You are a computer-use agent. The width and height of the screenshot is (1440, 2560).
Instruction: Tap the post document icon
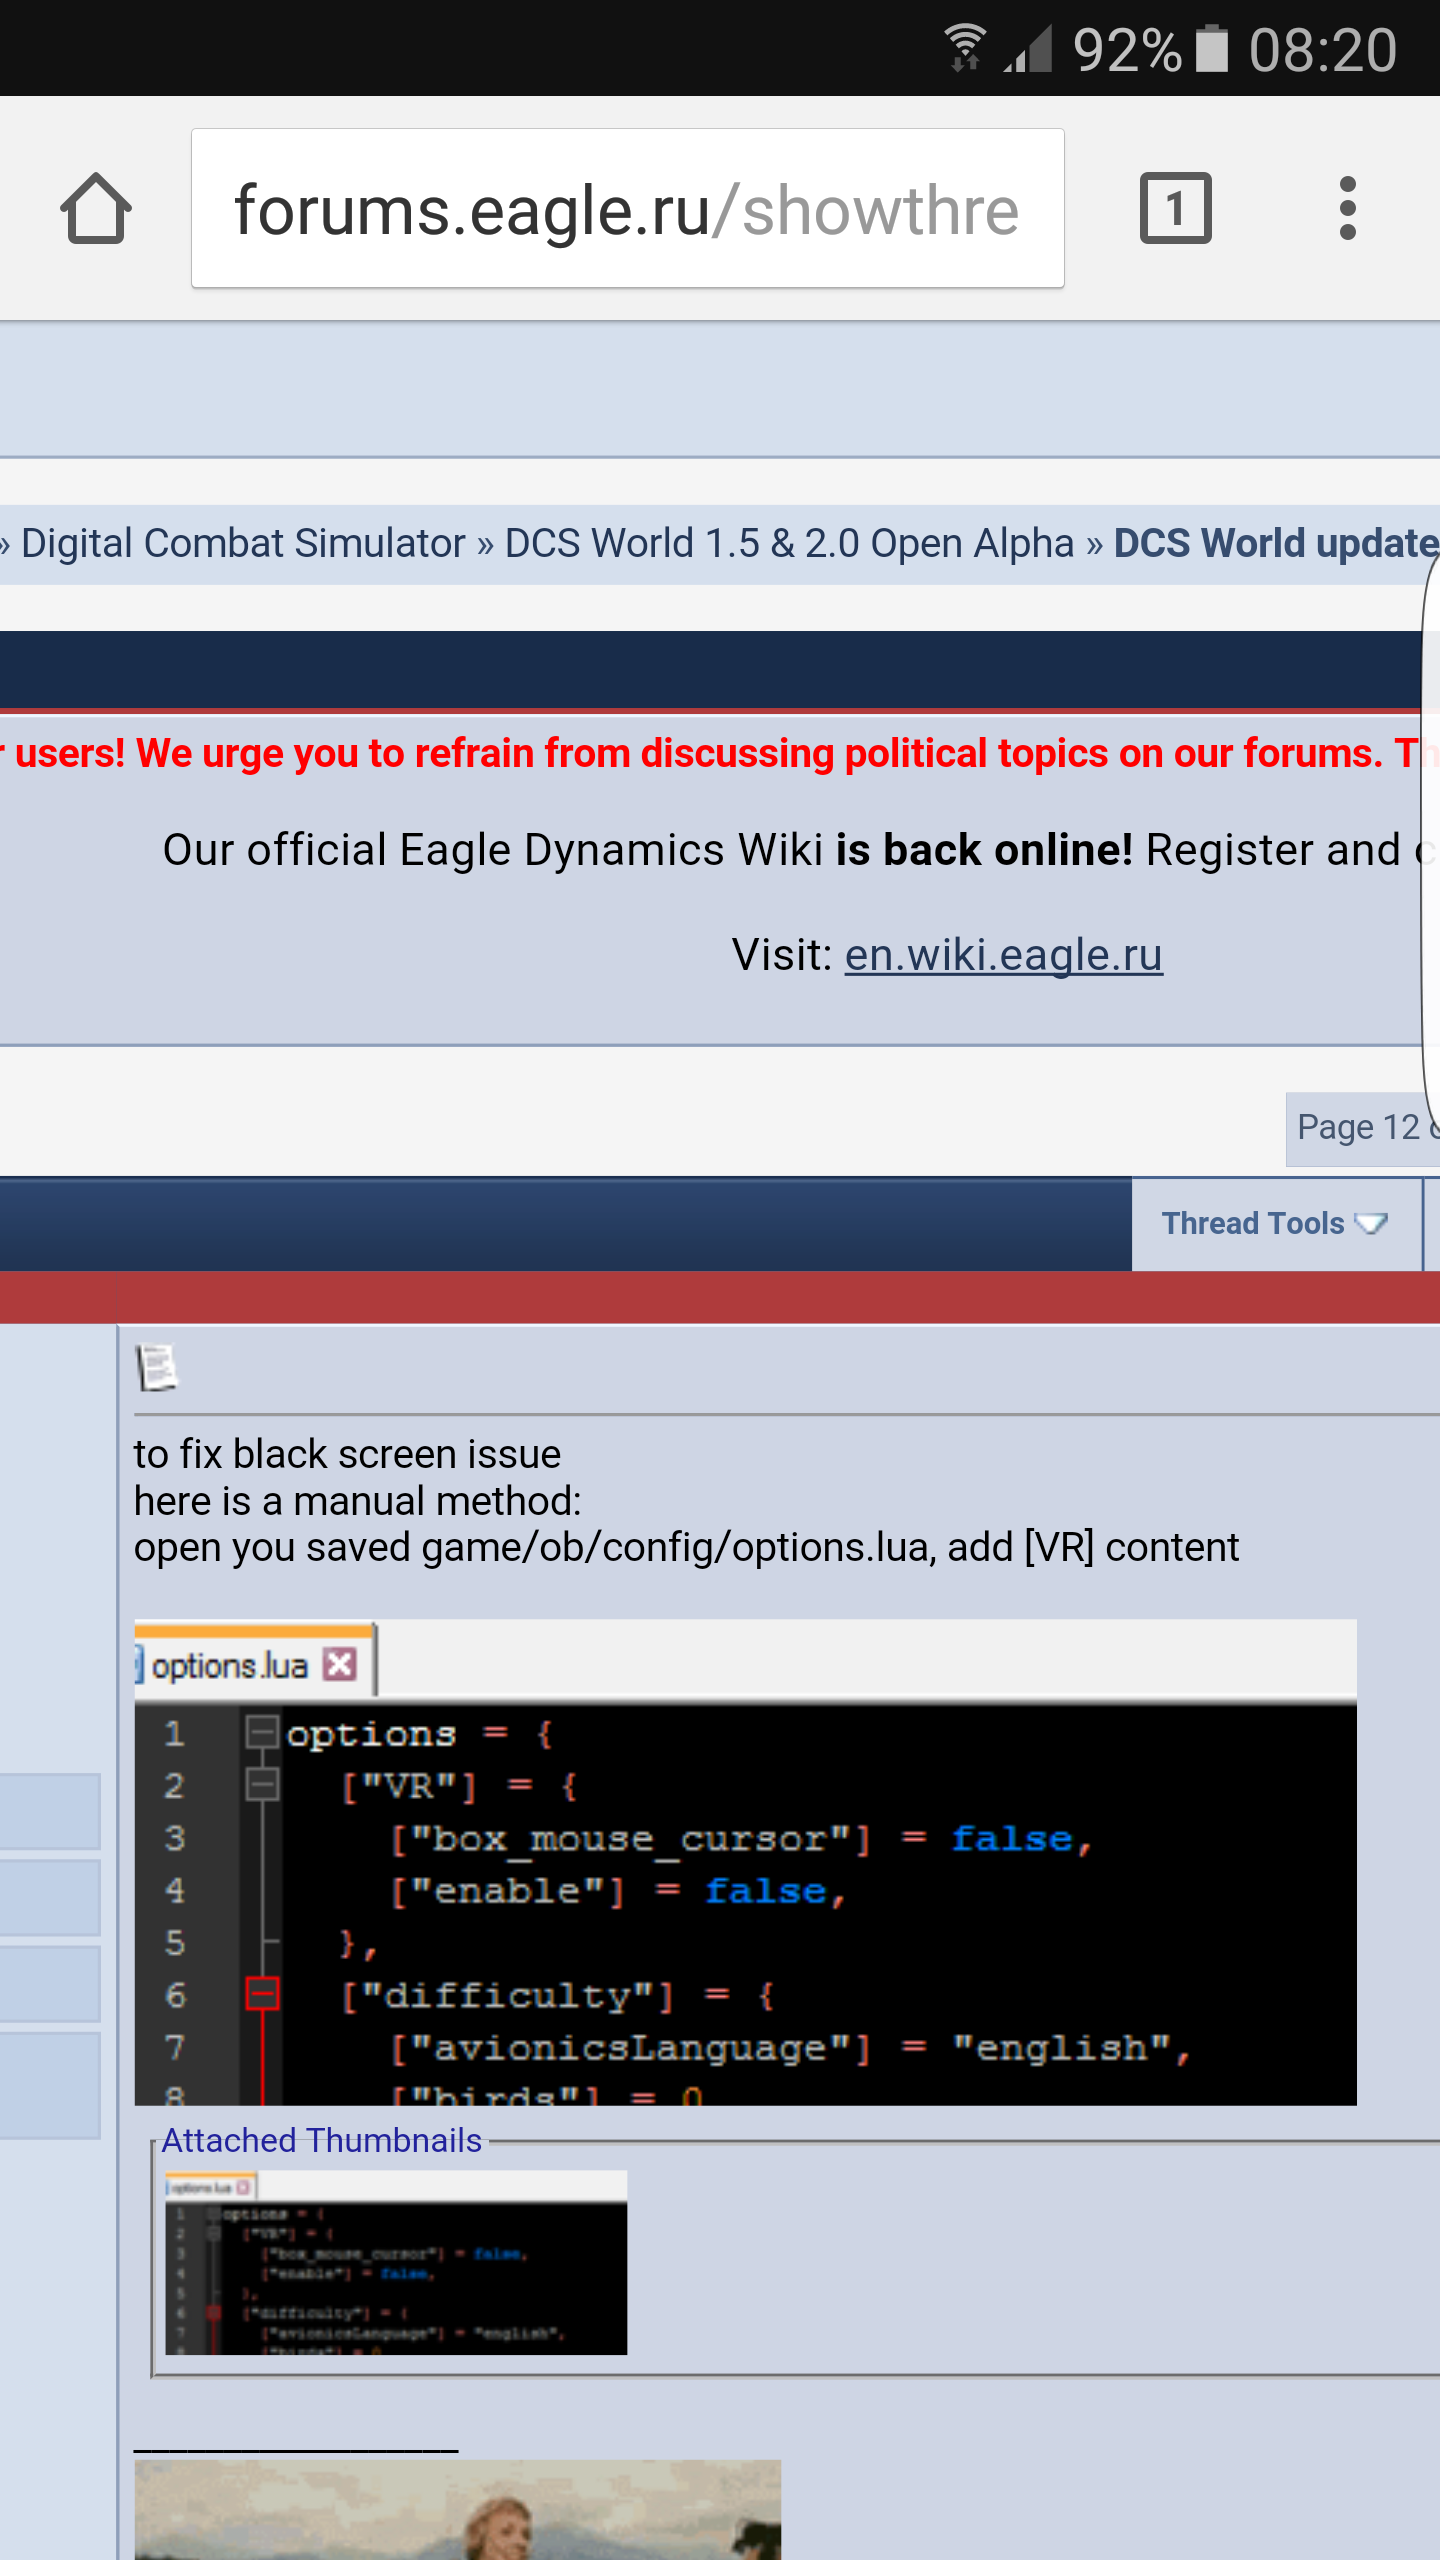[157, 1367]
